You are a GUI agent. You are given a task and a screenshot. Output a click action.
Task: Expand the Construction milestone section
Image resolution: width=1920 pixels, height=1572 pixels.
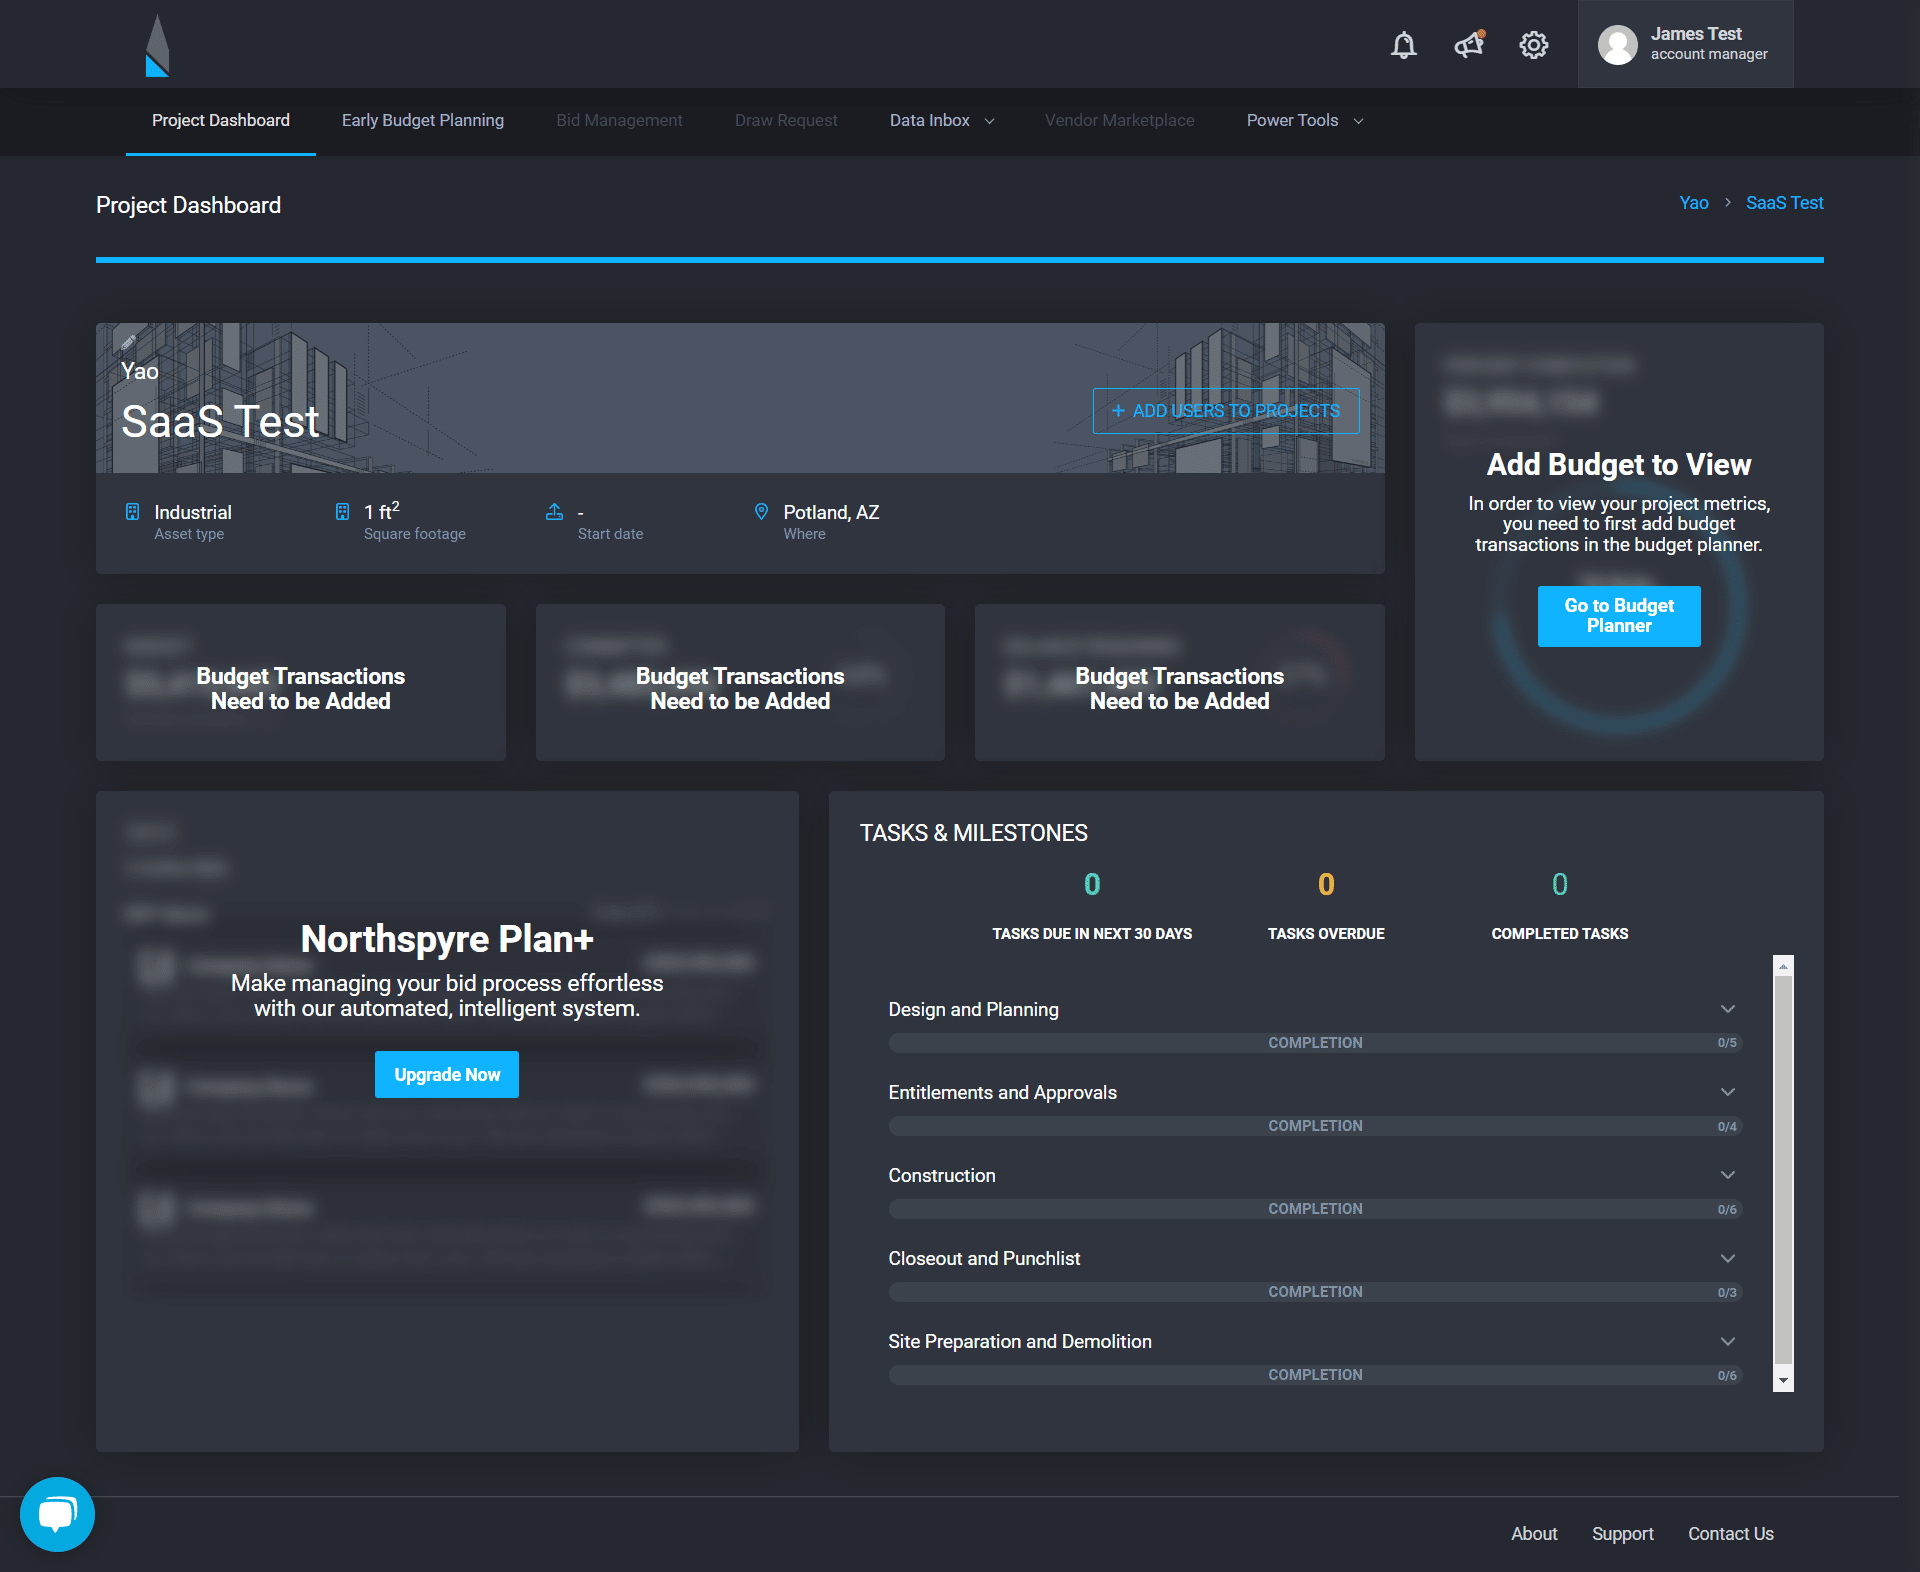click(1727, 1175)
